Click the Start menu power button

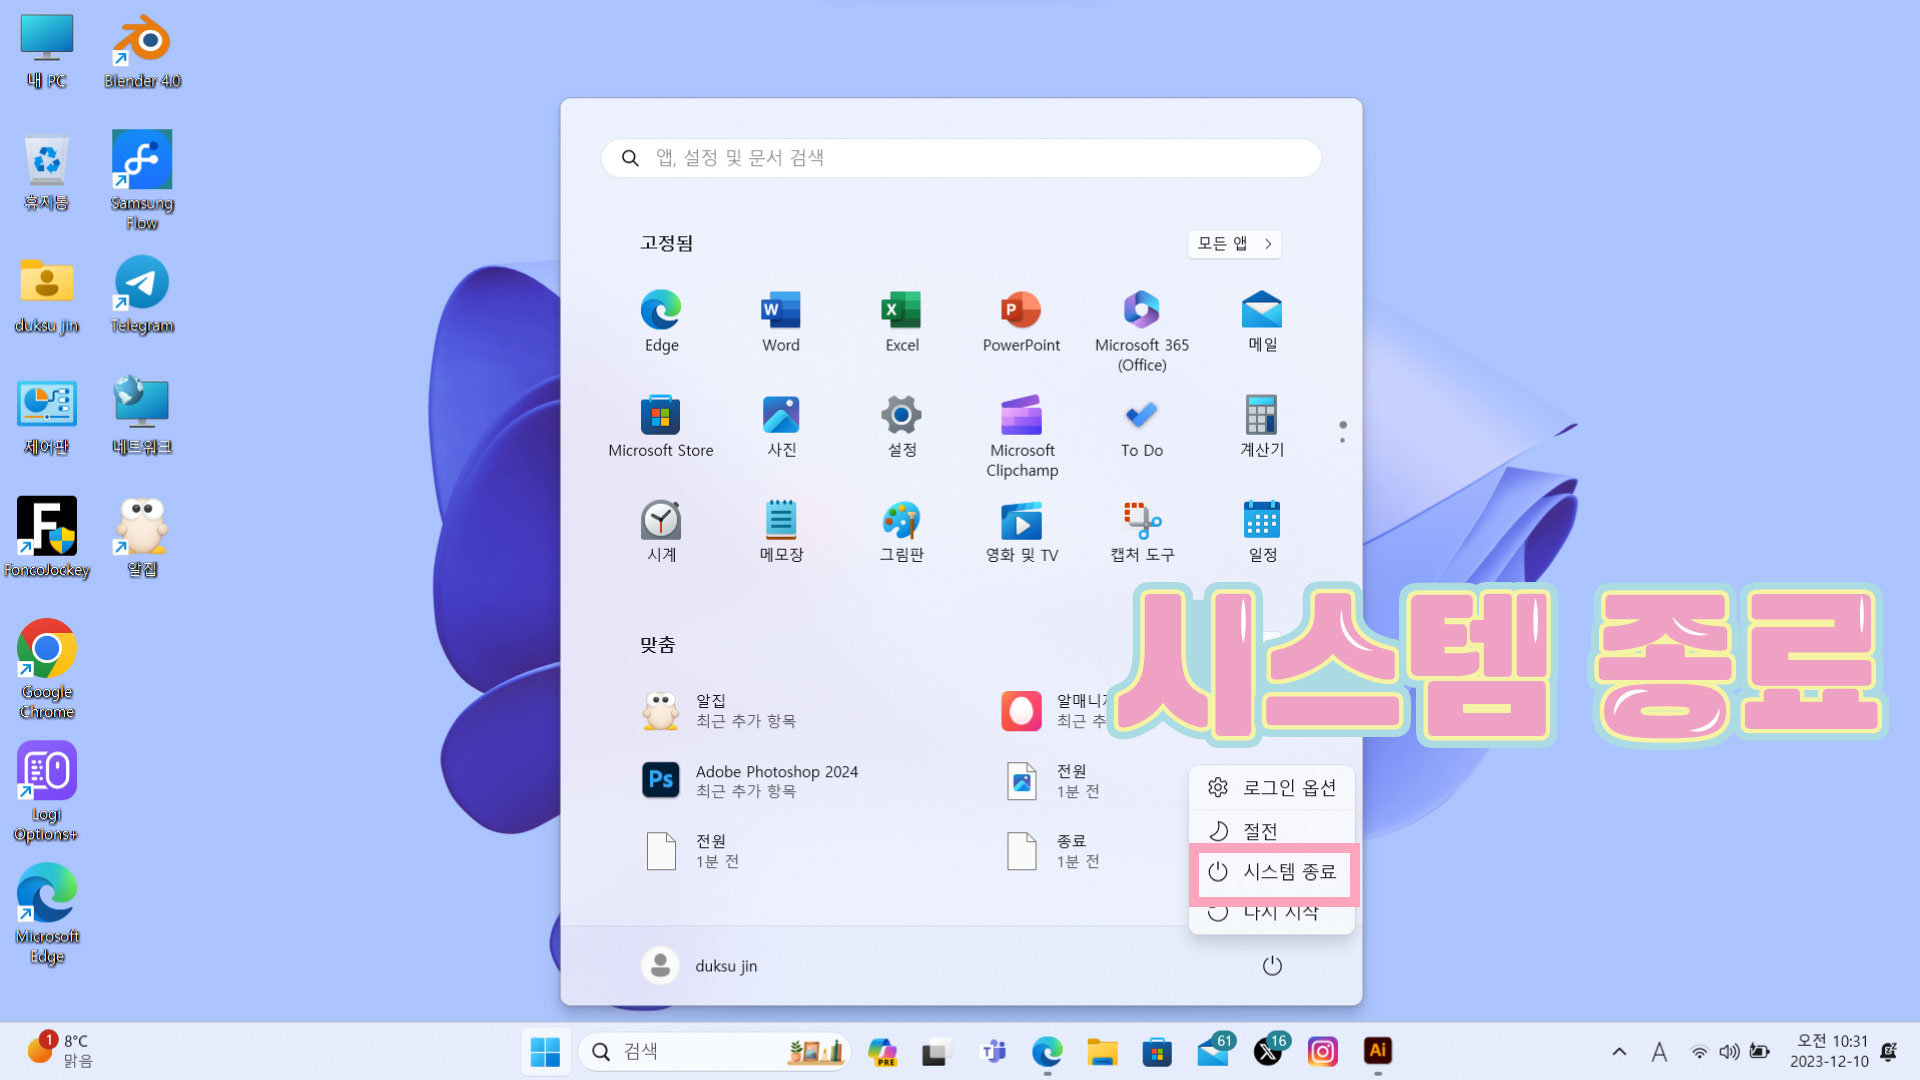[x=1271, y=966]
